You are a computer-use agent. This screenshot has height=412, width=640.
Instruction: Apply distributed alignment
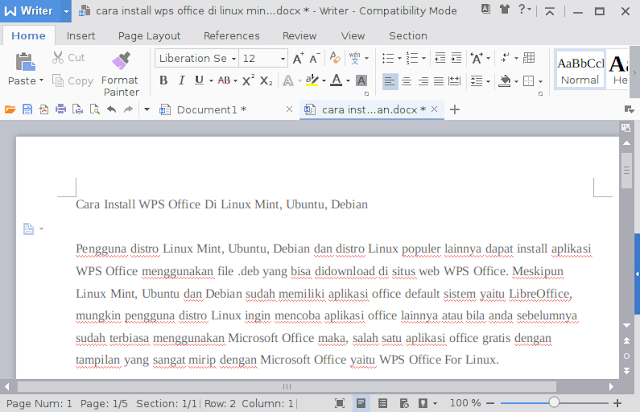[454, 81]
